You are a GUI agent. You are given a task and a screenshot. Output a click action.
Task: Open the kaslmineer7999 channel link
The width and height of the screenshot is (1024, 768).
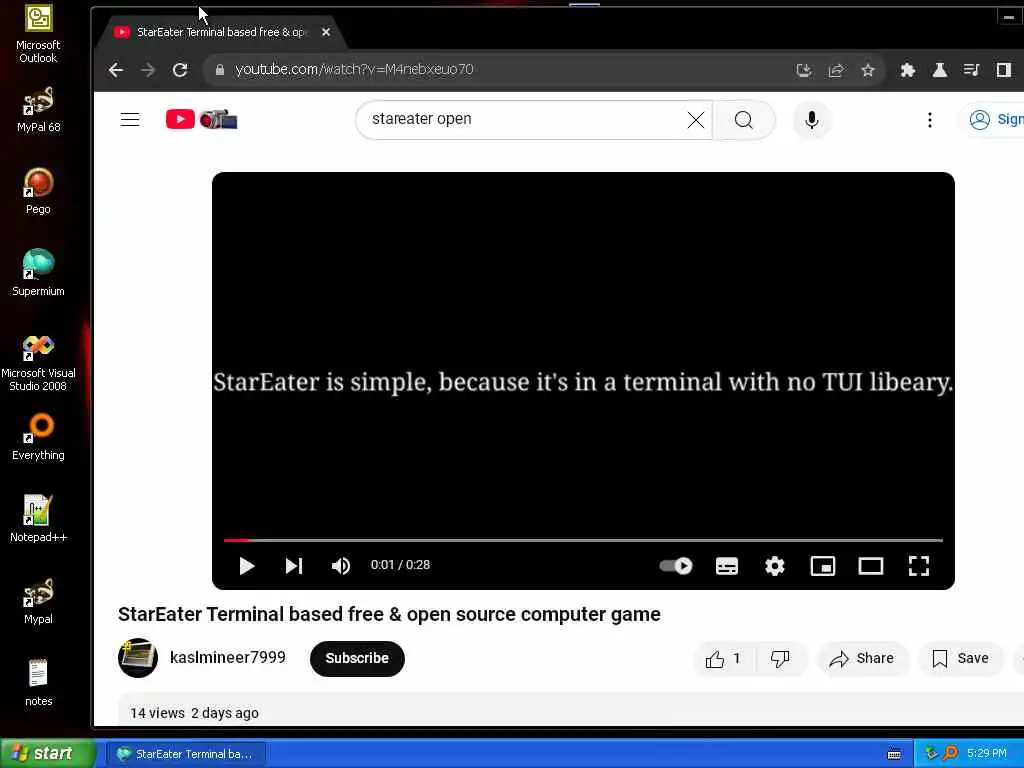227,657
